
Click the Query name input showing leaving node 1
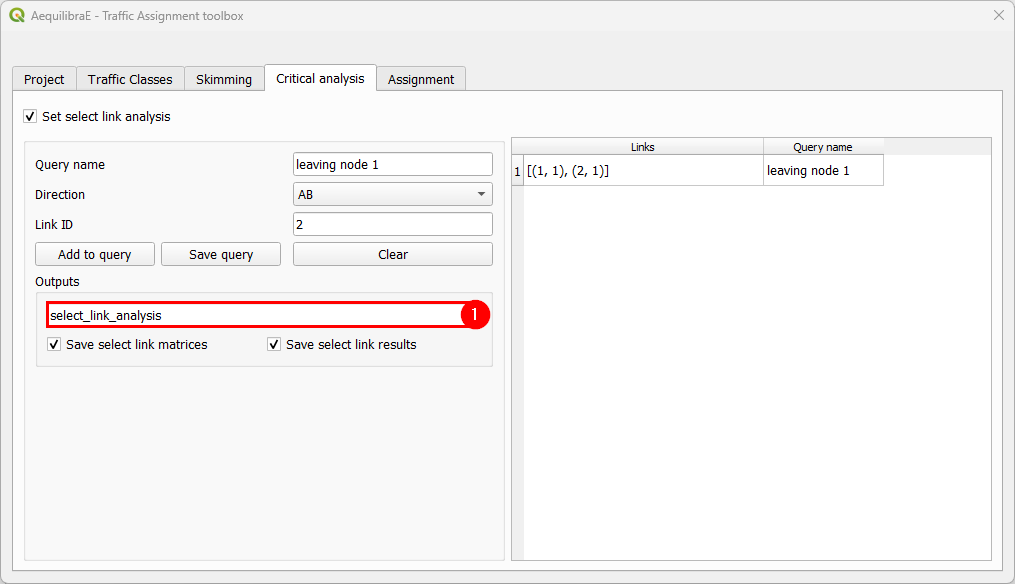pyautogui.click(x=392, y=164)
